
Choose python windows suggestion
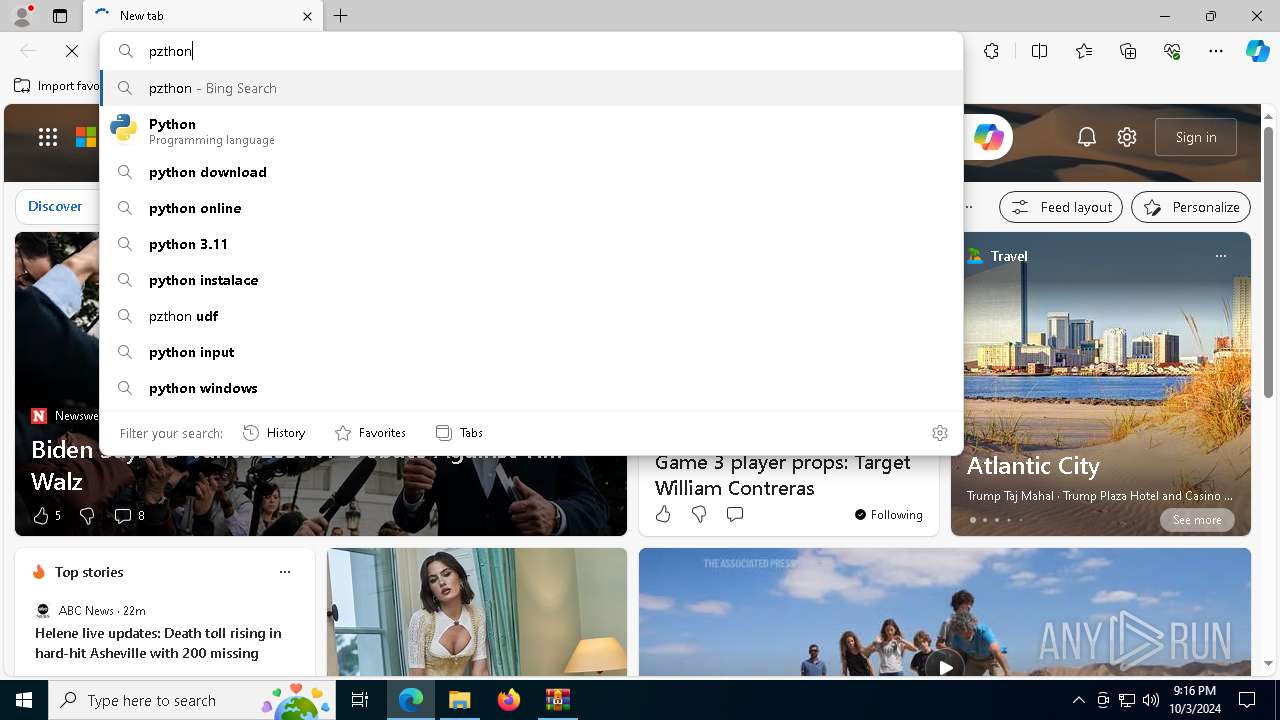[531, 388]
